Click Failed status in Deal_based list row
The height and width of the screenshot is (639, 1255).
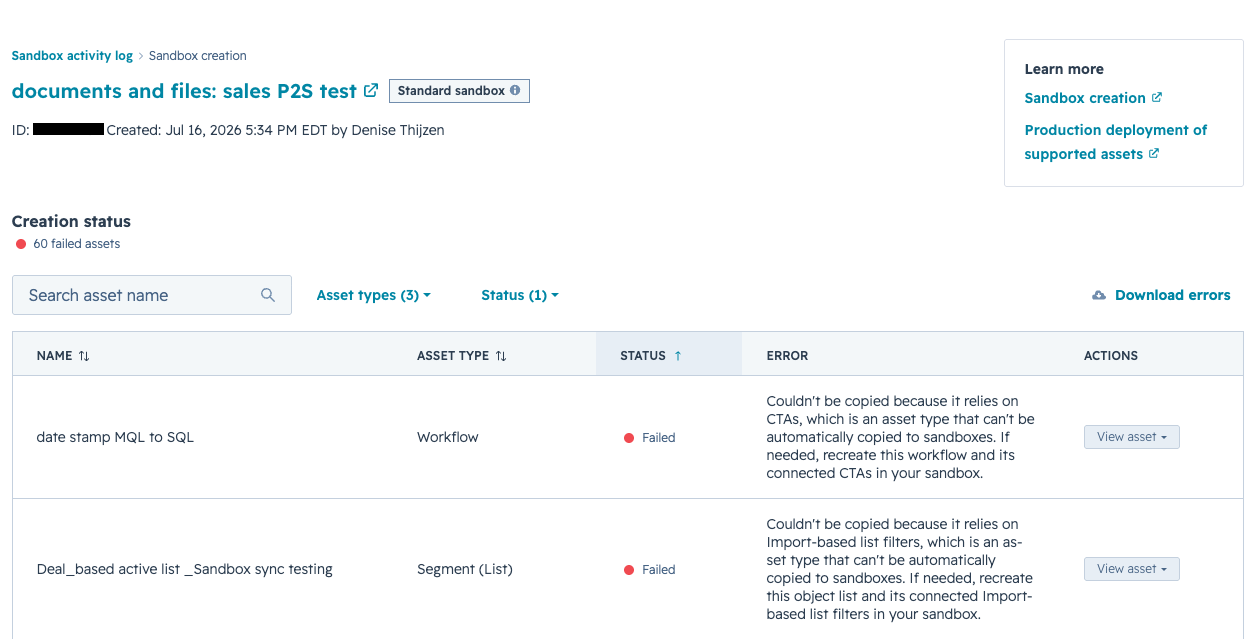tap(650, 570)
